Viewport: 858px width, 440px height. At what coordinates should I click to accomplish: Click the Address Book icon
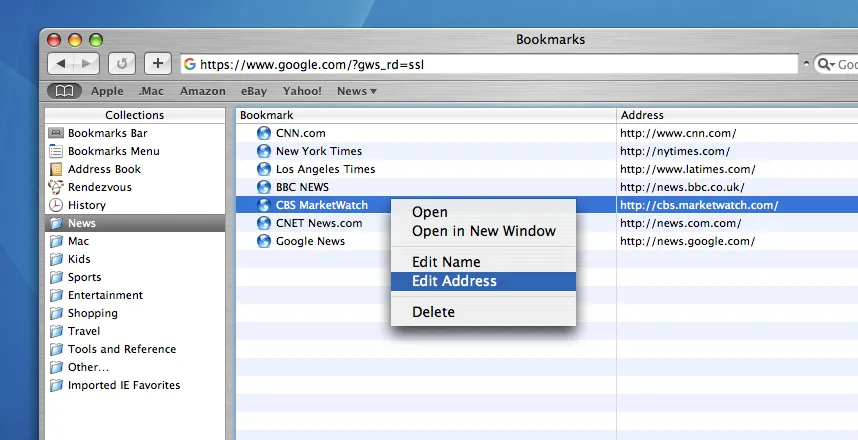pos(56,169)
